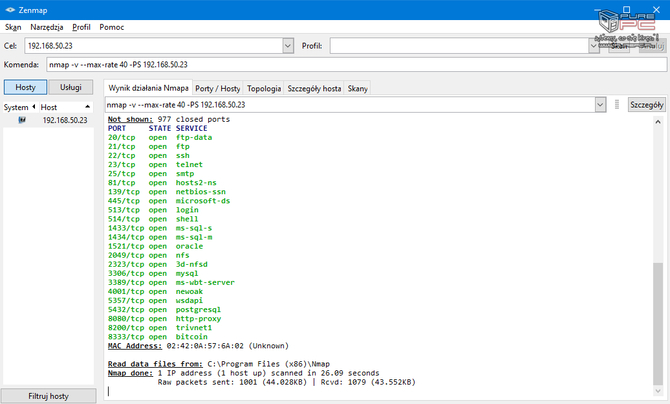This screenshot has width=670, height=404.
Task: Click the 3306/tcp mysql line
Action: (x=153, y=273)
